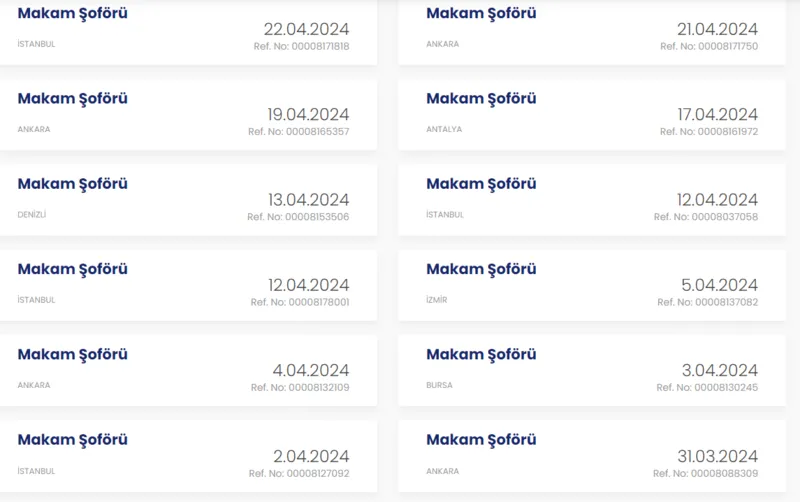800x502 pixels.
Task: Click the Ref. No: 00008171818 text
Action: (x=301, y=47)
